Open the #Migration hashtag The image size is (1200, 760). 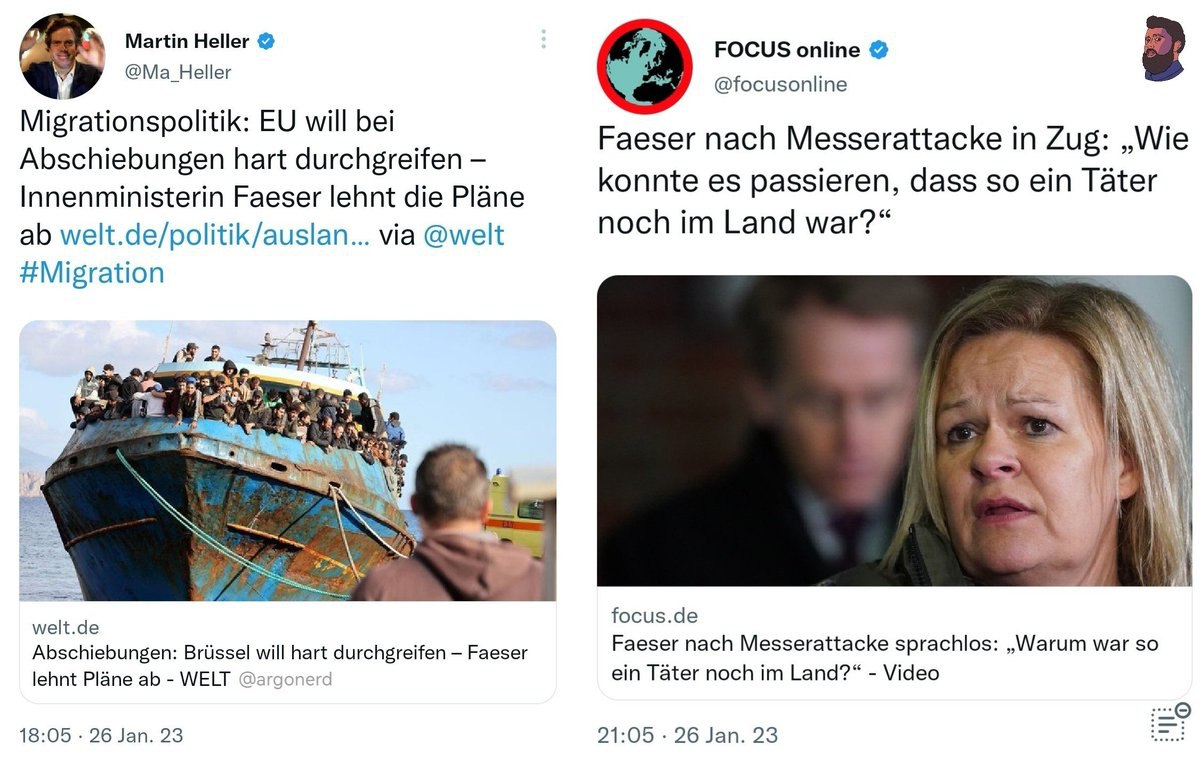pos(92,272)
